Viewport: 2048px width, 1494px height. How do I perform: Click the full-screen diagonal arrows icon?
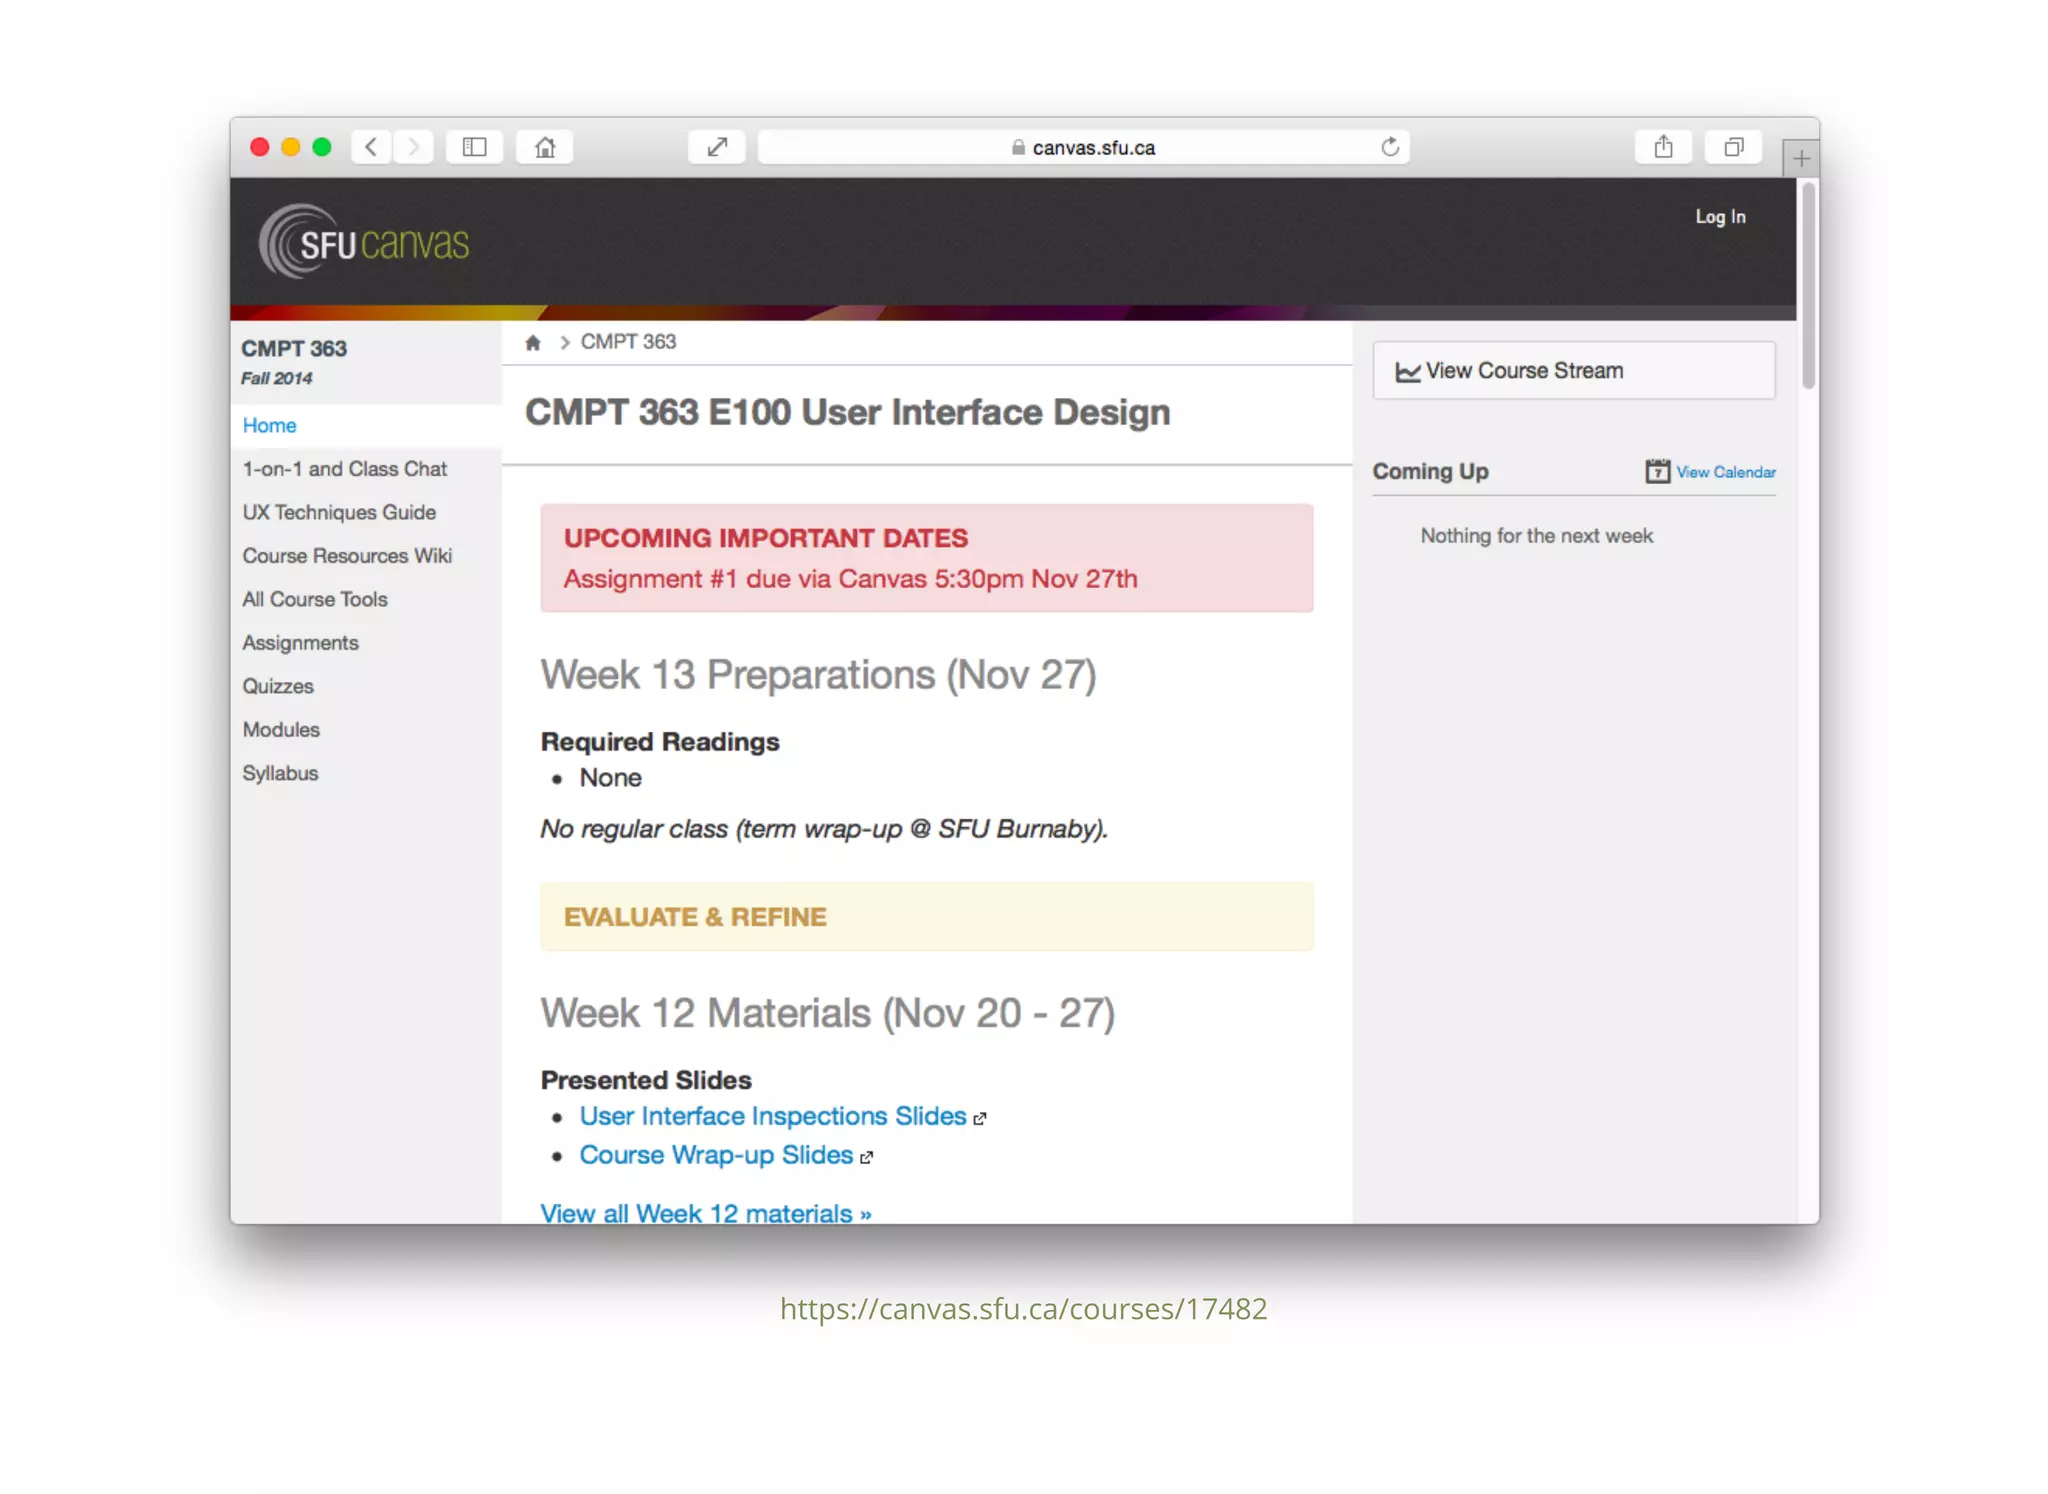(x=717, y=147)
